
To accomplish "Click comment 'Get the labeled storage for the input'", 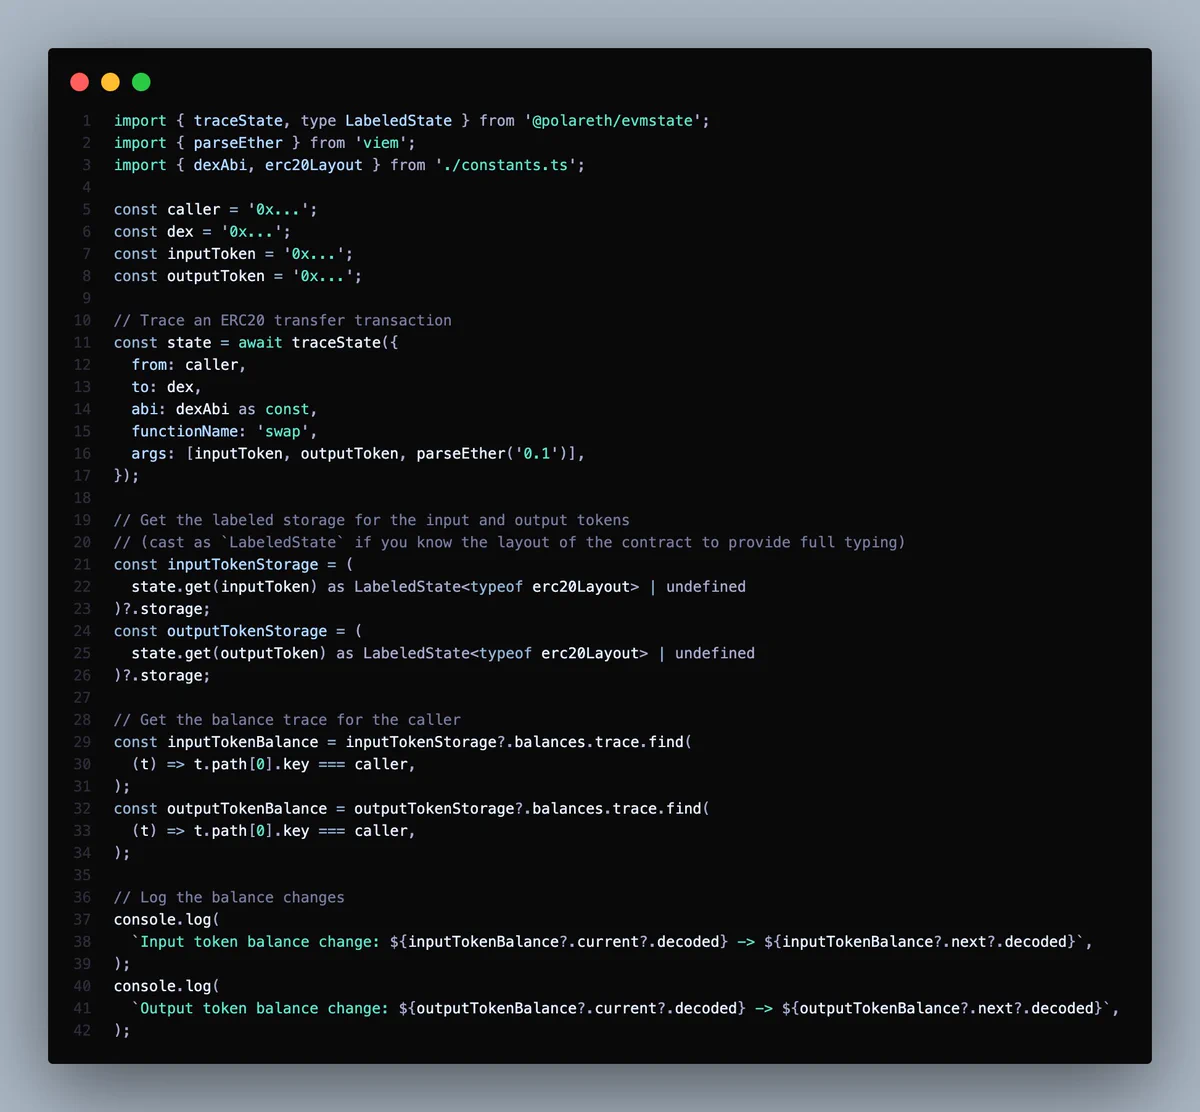I will tap(372, 521).
